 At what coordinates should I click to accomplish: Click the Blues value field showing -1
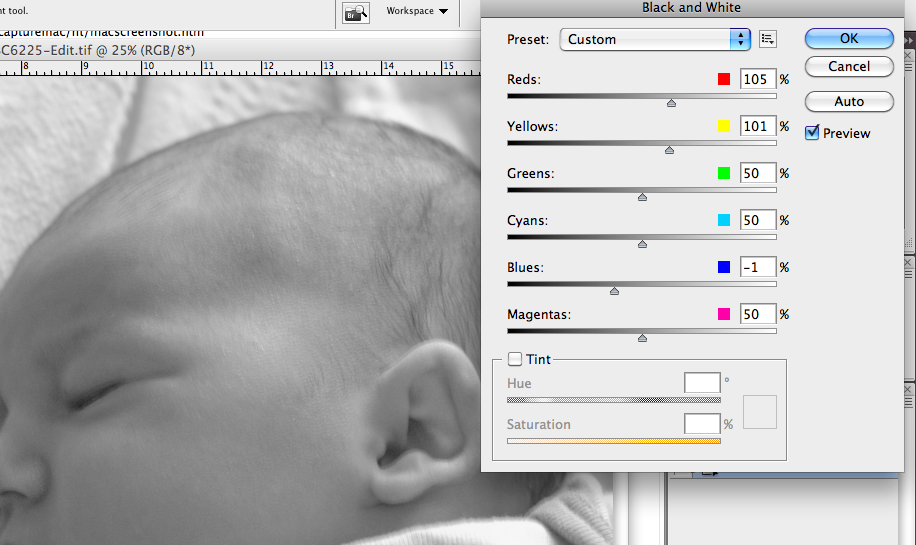[758, 267]
